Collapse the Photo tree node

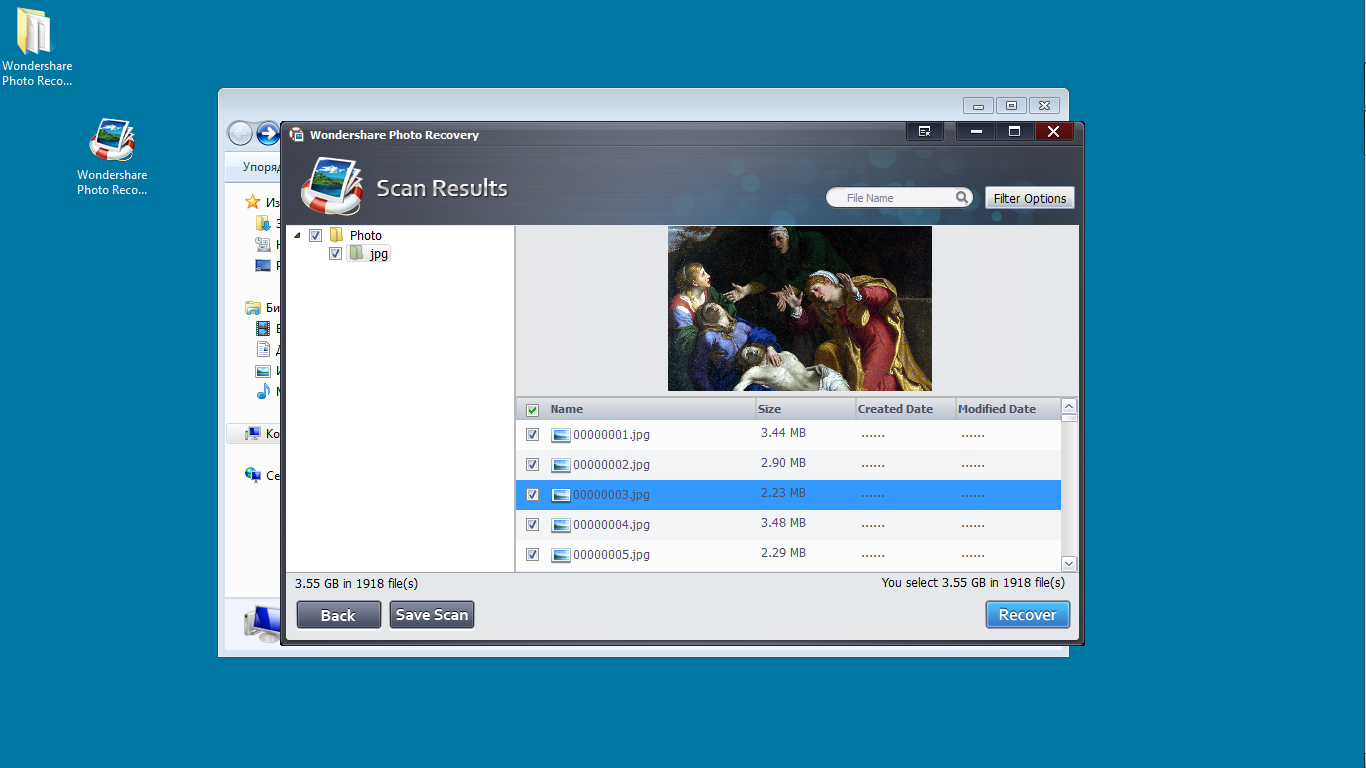point(298,236)
